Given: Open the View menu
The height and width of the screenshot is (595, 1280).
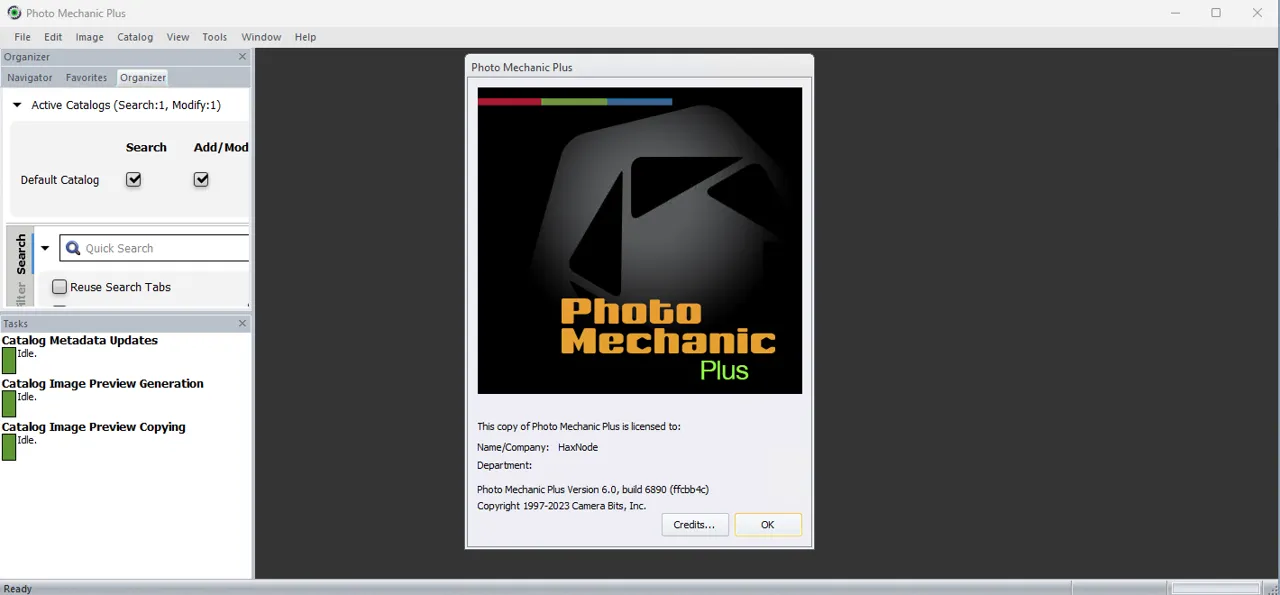Looking at the screenshot, I should (x=178, y=37).
